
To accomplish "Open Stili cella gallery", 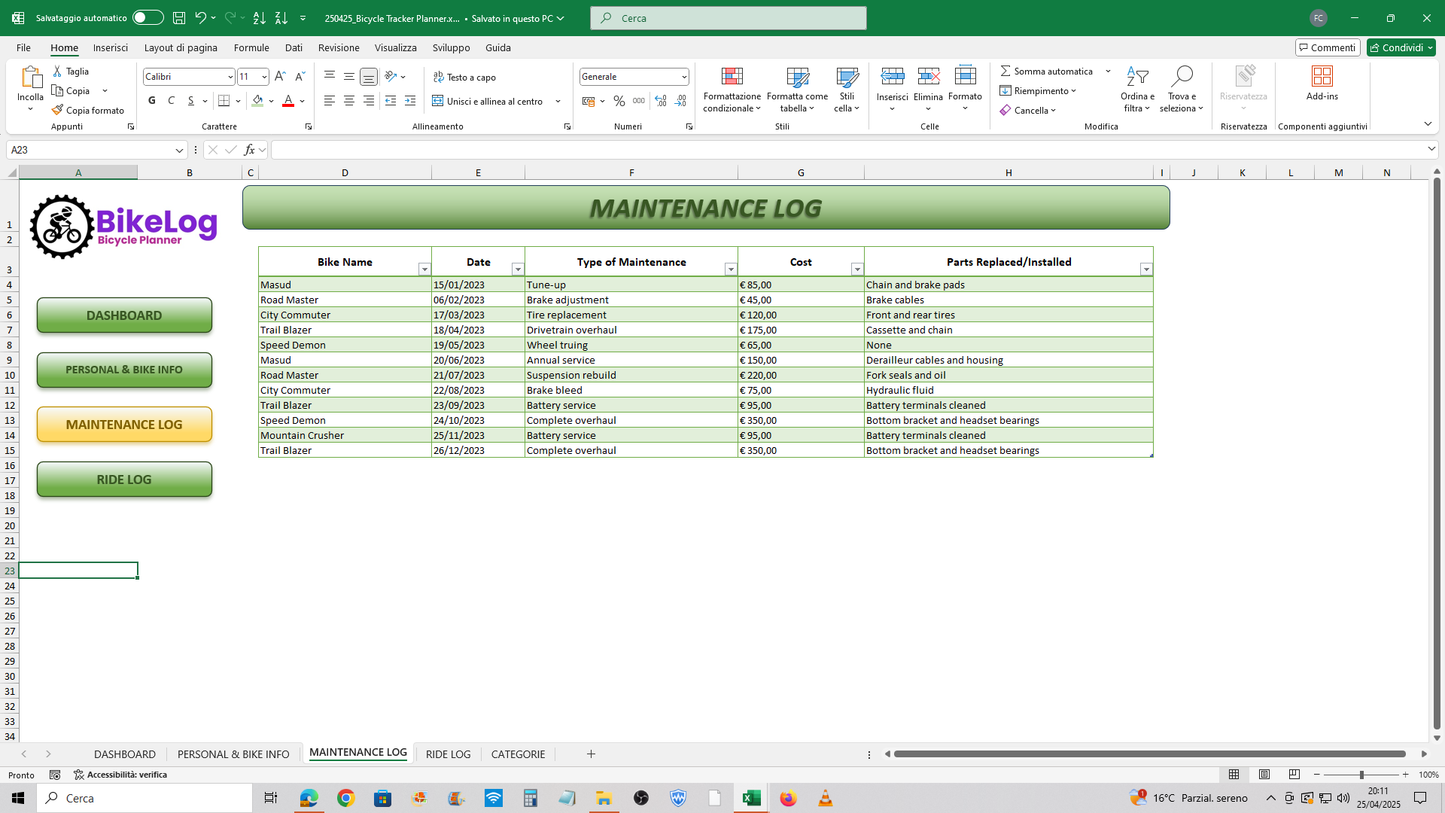I will [847, 89].
